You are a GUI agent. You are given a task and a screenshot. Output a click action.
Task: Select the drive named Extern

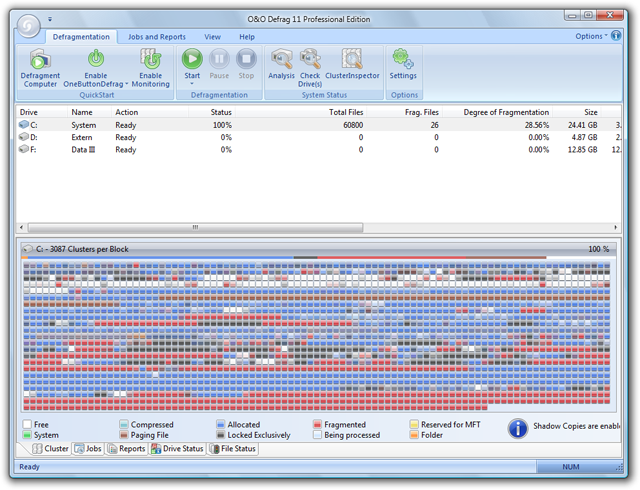[82, 137]
